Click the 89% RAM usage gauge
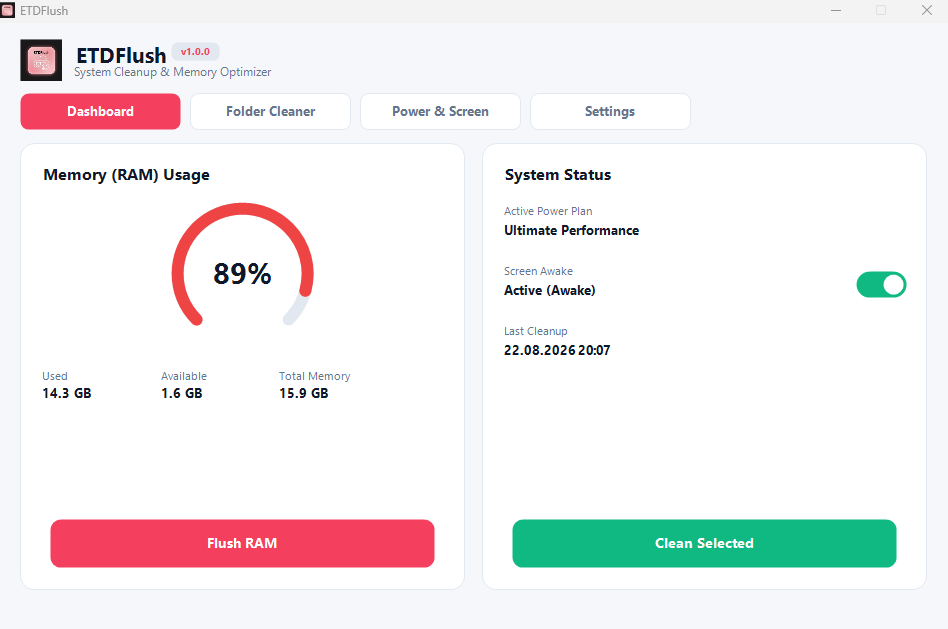This screenshot has height=629, width=948. pyautogui.click(x=242, y=266)
